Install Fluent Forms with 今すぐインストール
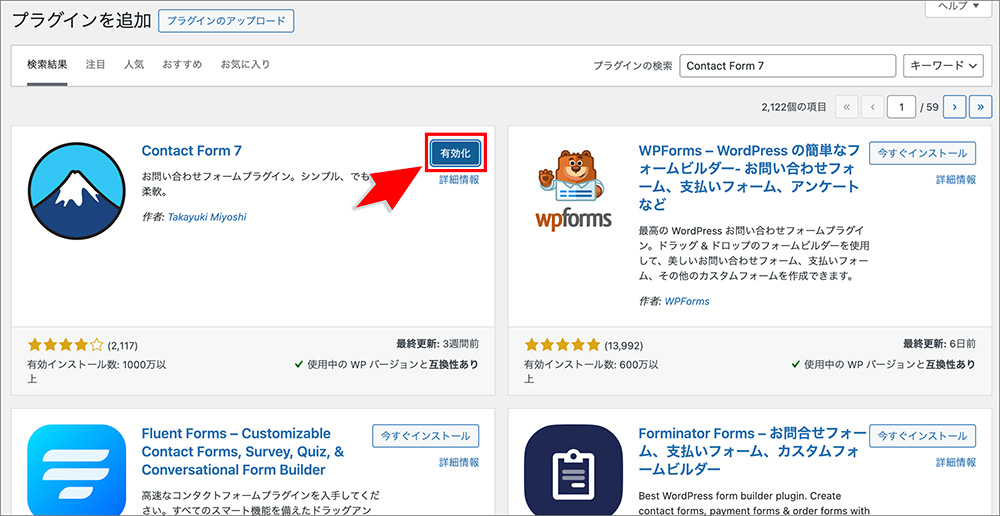The height and width of the screenshot is (516, 1000). pos(425,436)
